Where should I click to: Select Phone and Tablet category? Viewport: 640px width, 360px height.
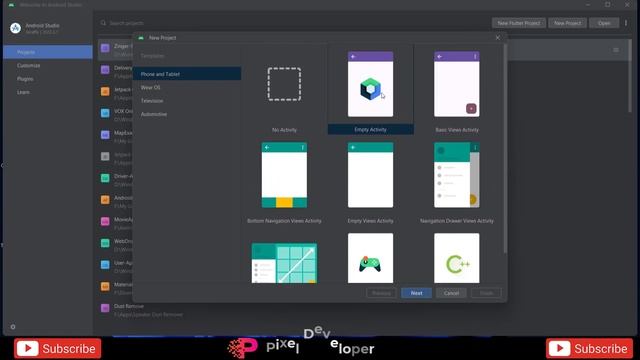[x=187, y=74]
